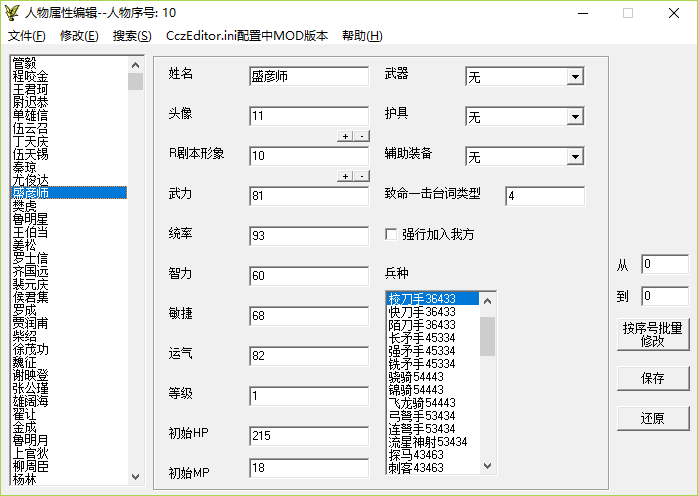The height and width of the screenshot is (496, 698).
Task: Click the R剧本形象 input field
Action: coord(309,156)
